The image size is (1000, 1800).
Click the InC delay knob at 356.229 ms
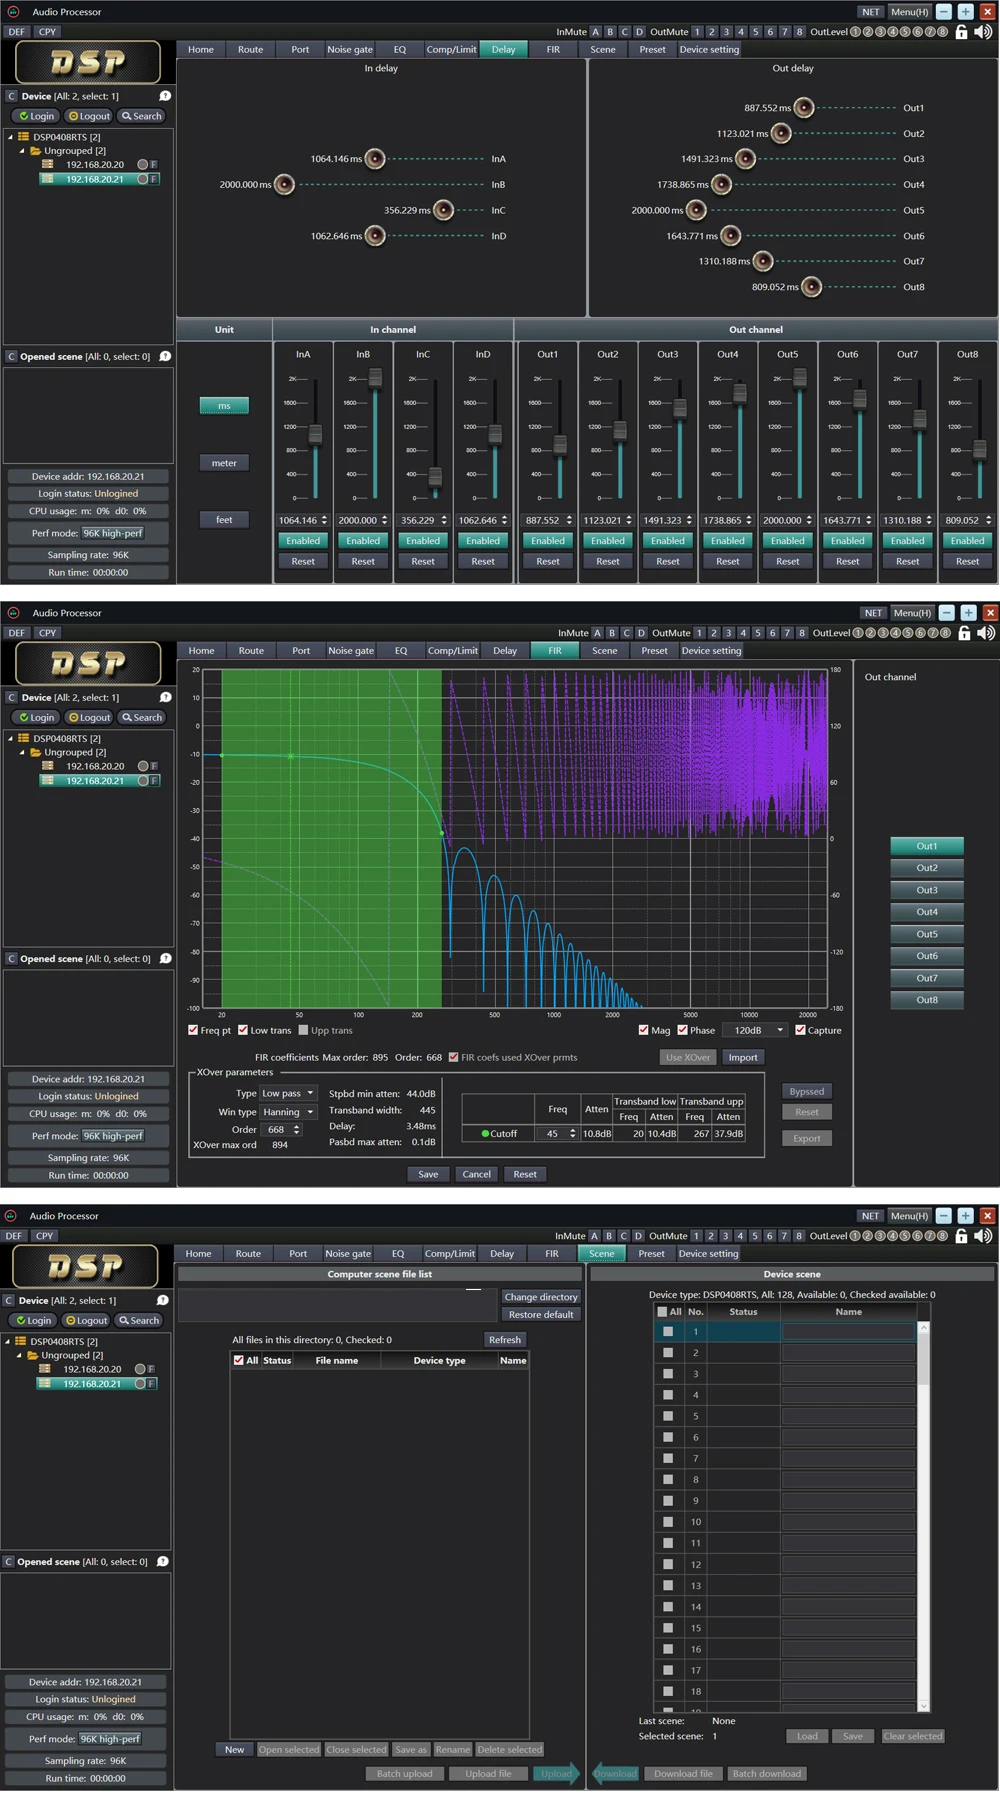tap(443, 210)
